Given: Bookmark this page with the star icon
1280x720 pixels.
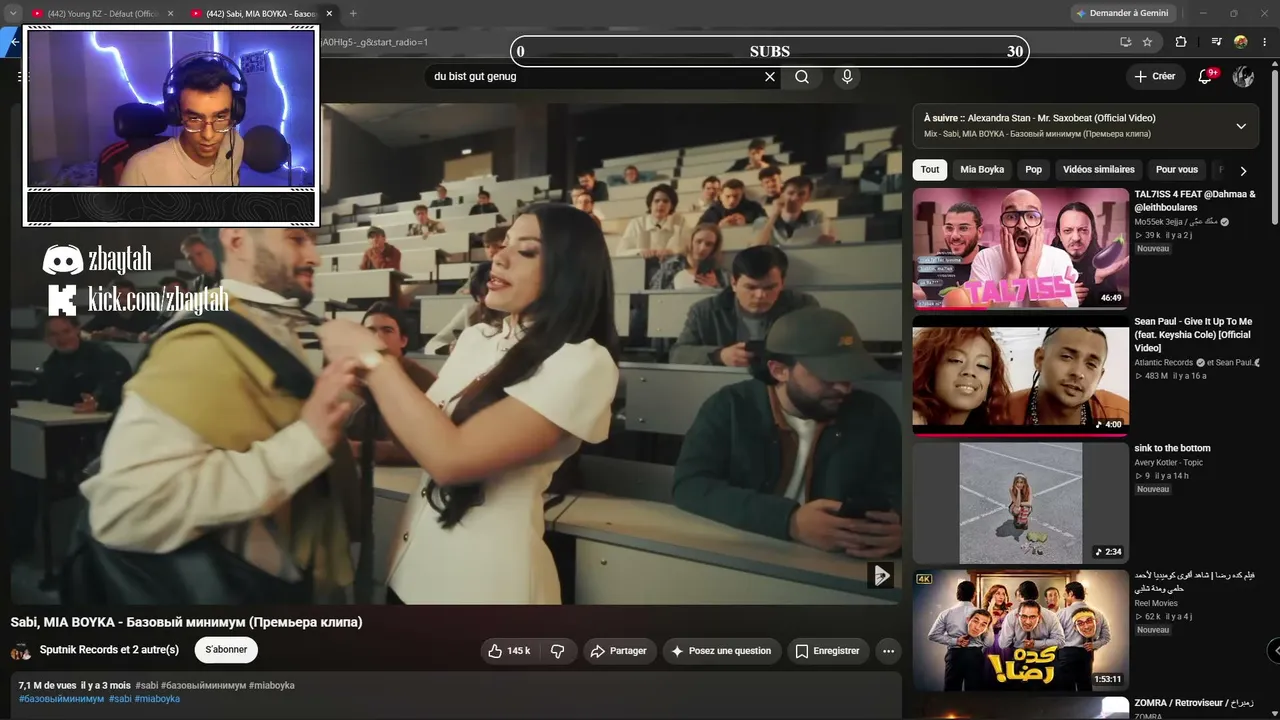Looking at the screenshot, I should point(1148,42).
